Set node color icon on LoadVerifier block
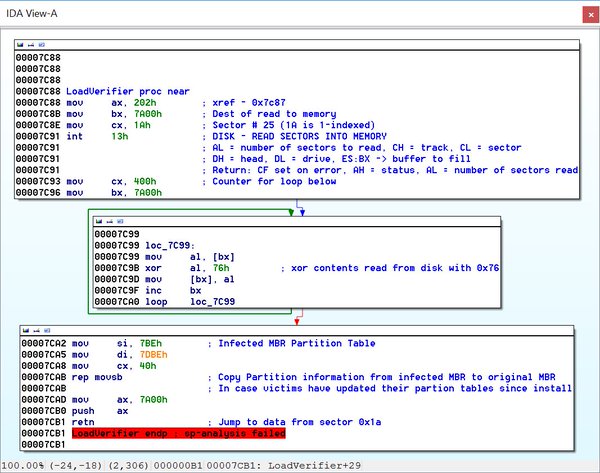This screenshot has width=600, height=473. (x=20, y=45)
